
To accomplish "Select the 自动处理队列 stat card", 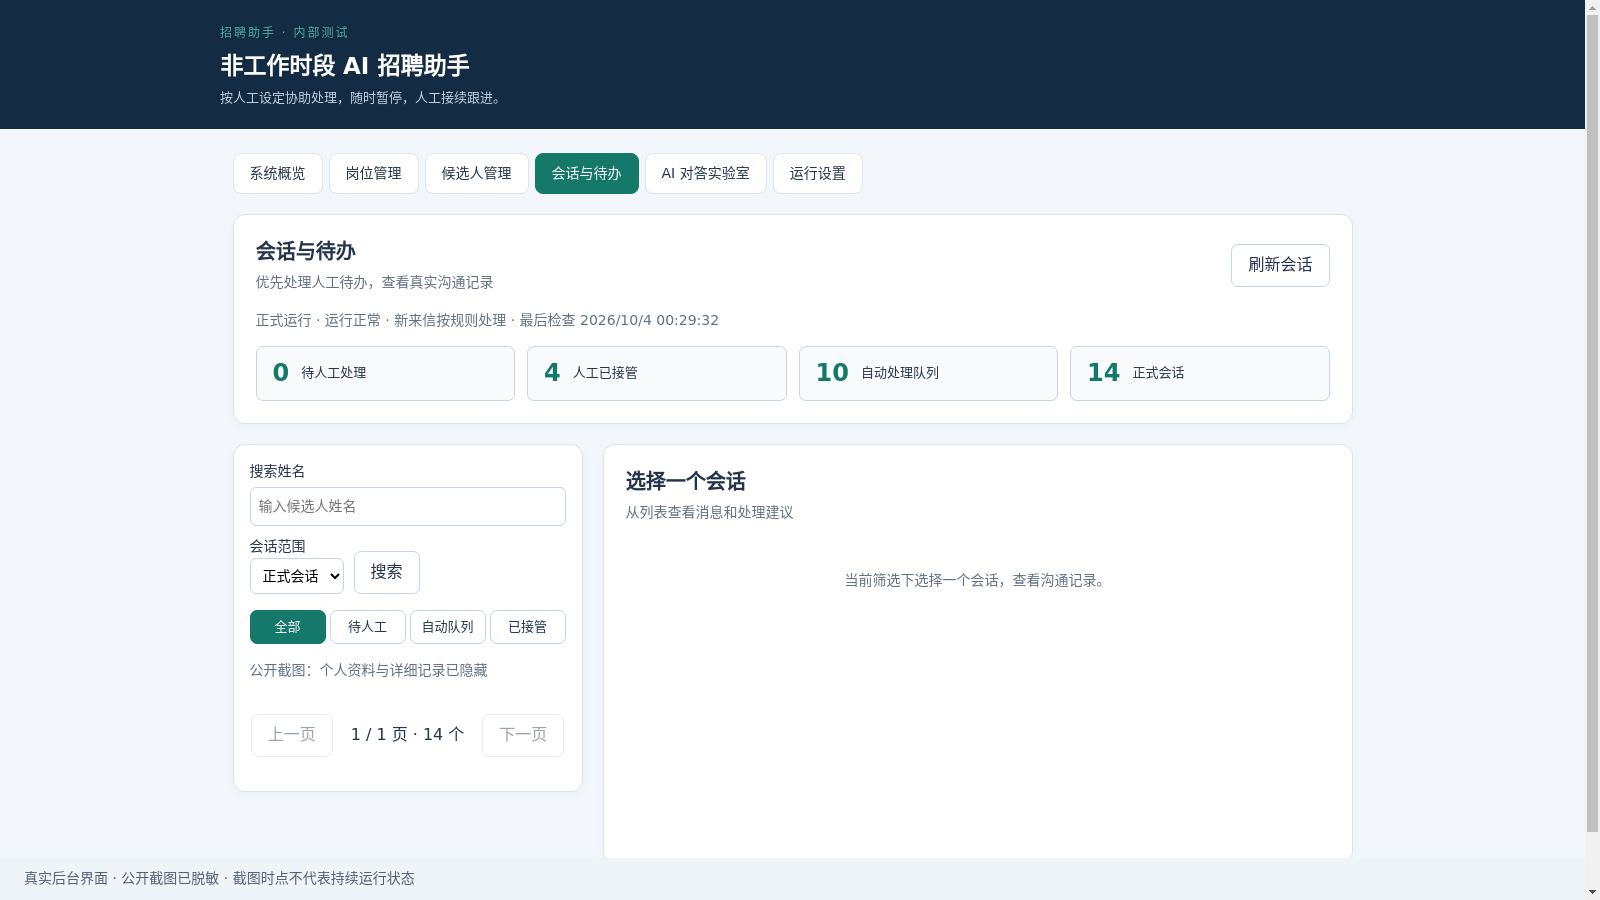I will tap(928, 373).
